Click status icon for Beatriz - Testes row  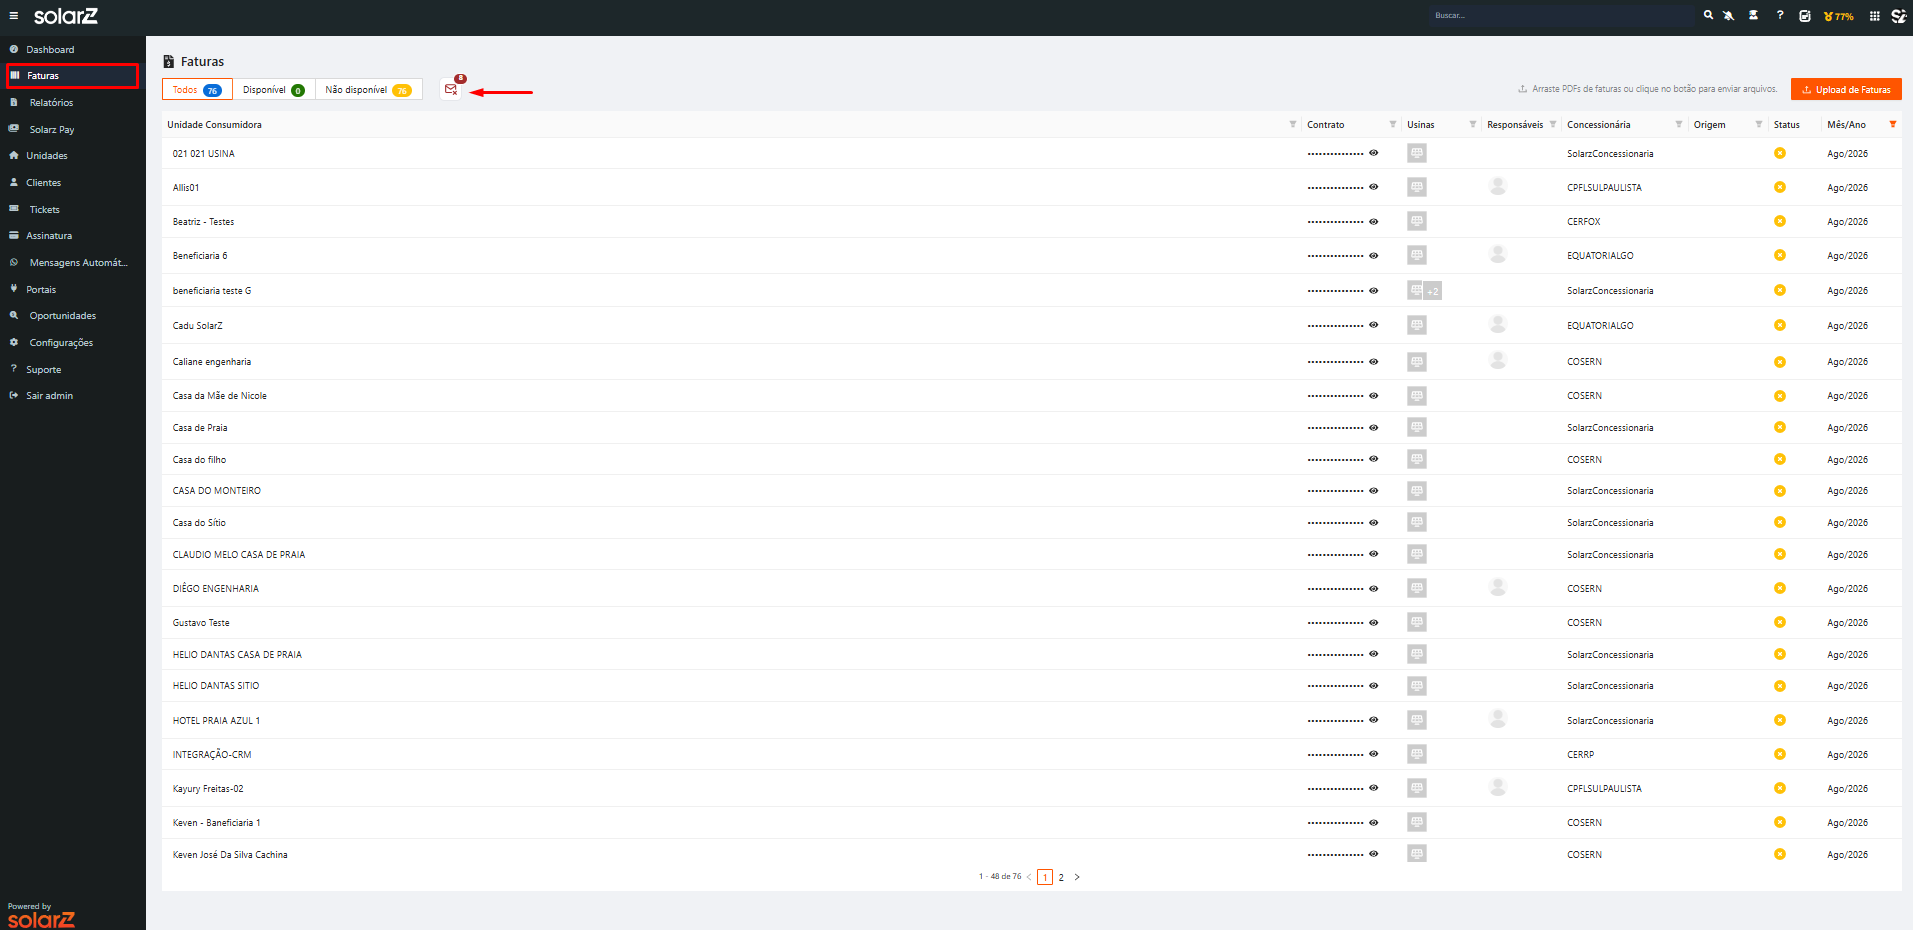click(x=1780, y=221)
